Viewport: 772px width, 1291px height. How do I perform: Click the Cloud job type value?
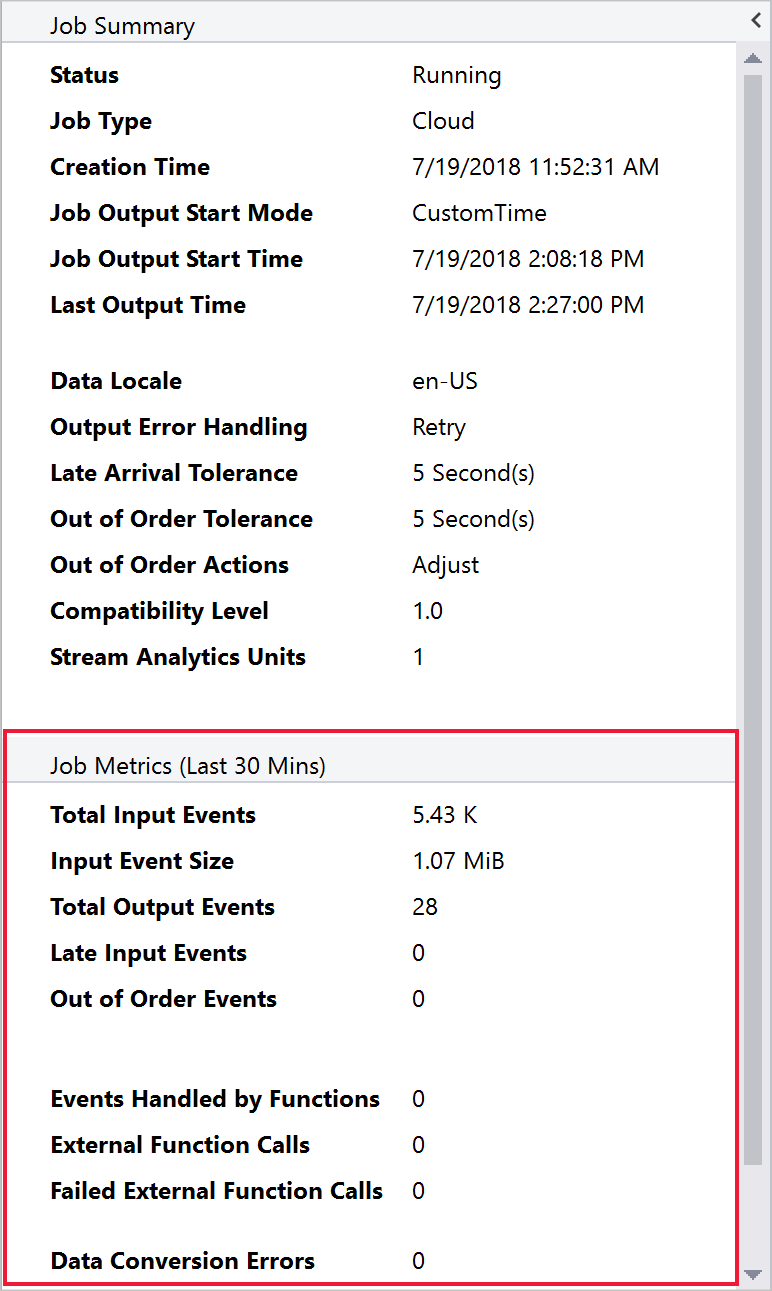[443, 121]
